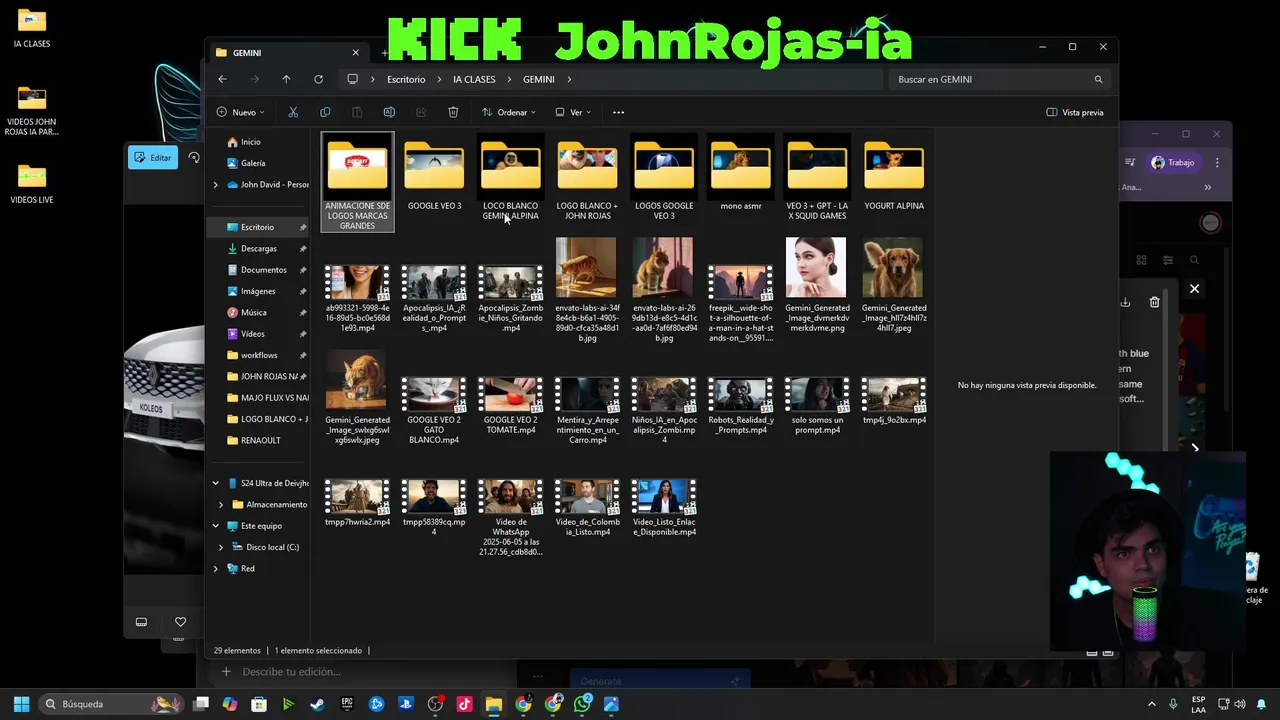Screen dimensions: 1280x720
Task: Click the Cut scissors icon
Action: click(x=293, y=112)
